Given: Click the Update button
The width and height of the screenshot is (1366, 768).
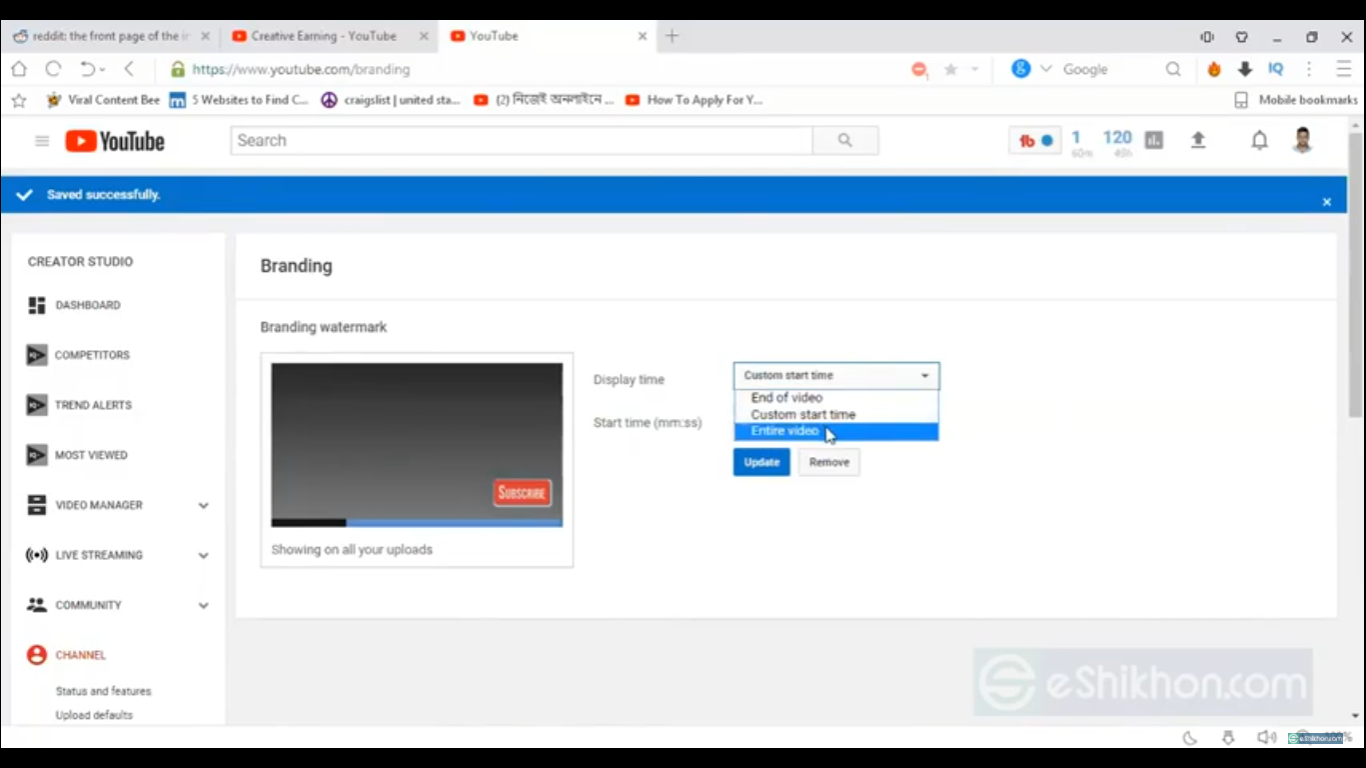Looking at the screenshot, I should point(761,461).
